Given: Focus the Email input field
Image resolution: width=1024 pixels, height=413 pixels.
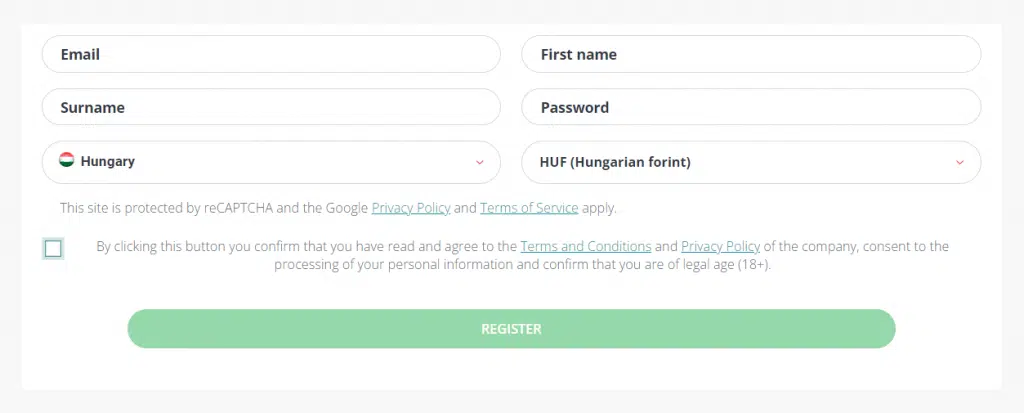Looking at the screenshot, I should point(270,54).
